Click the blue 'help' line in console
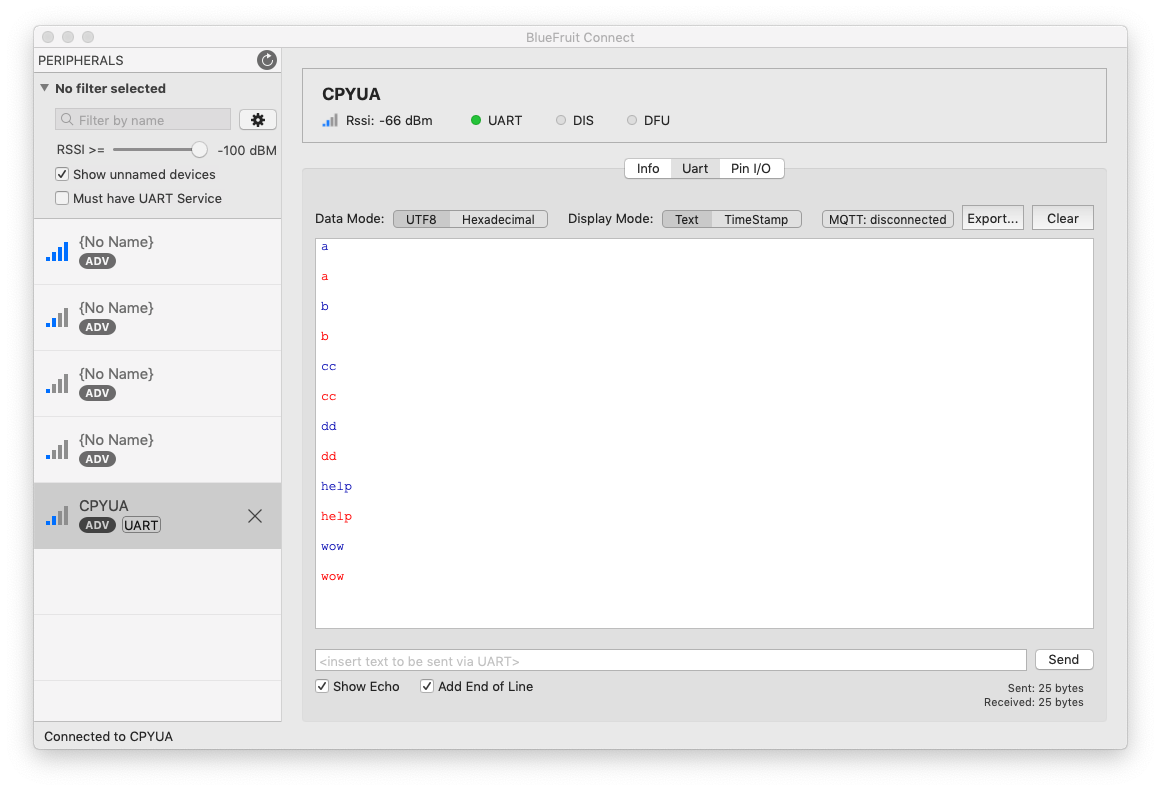Image resolution: width=1161 pixels, height=791 pixels. (x=336, y=487)
